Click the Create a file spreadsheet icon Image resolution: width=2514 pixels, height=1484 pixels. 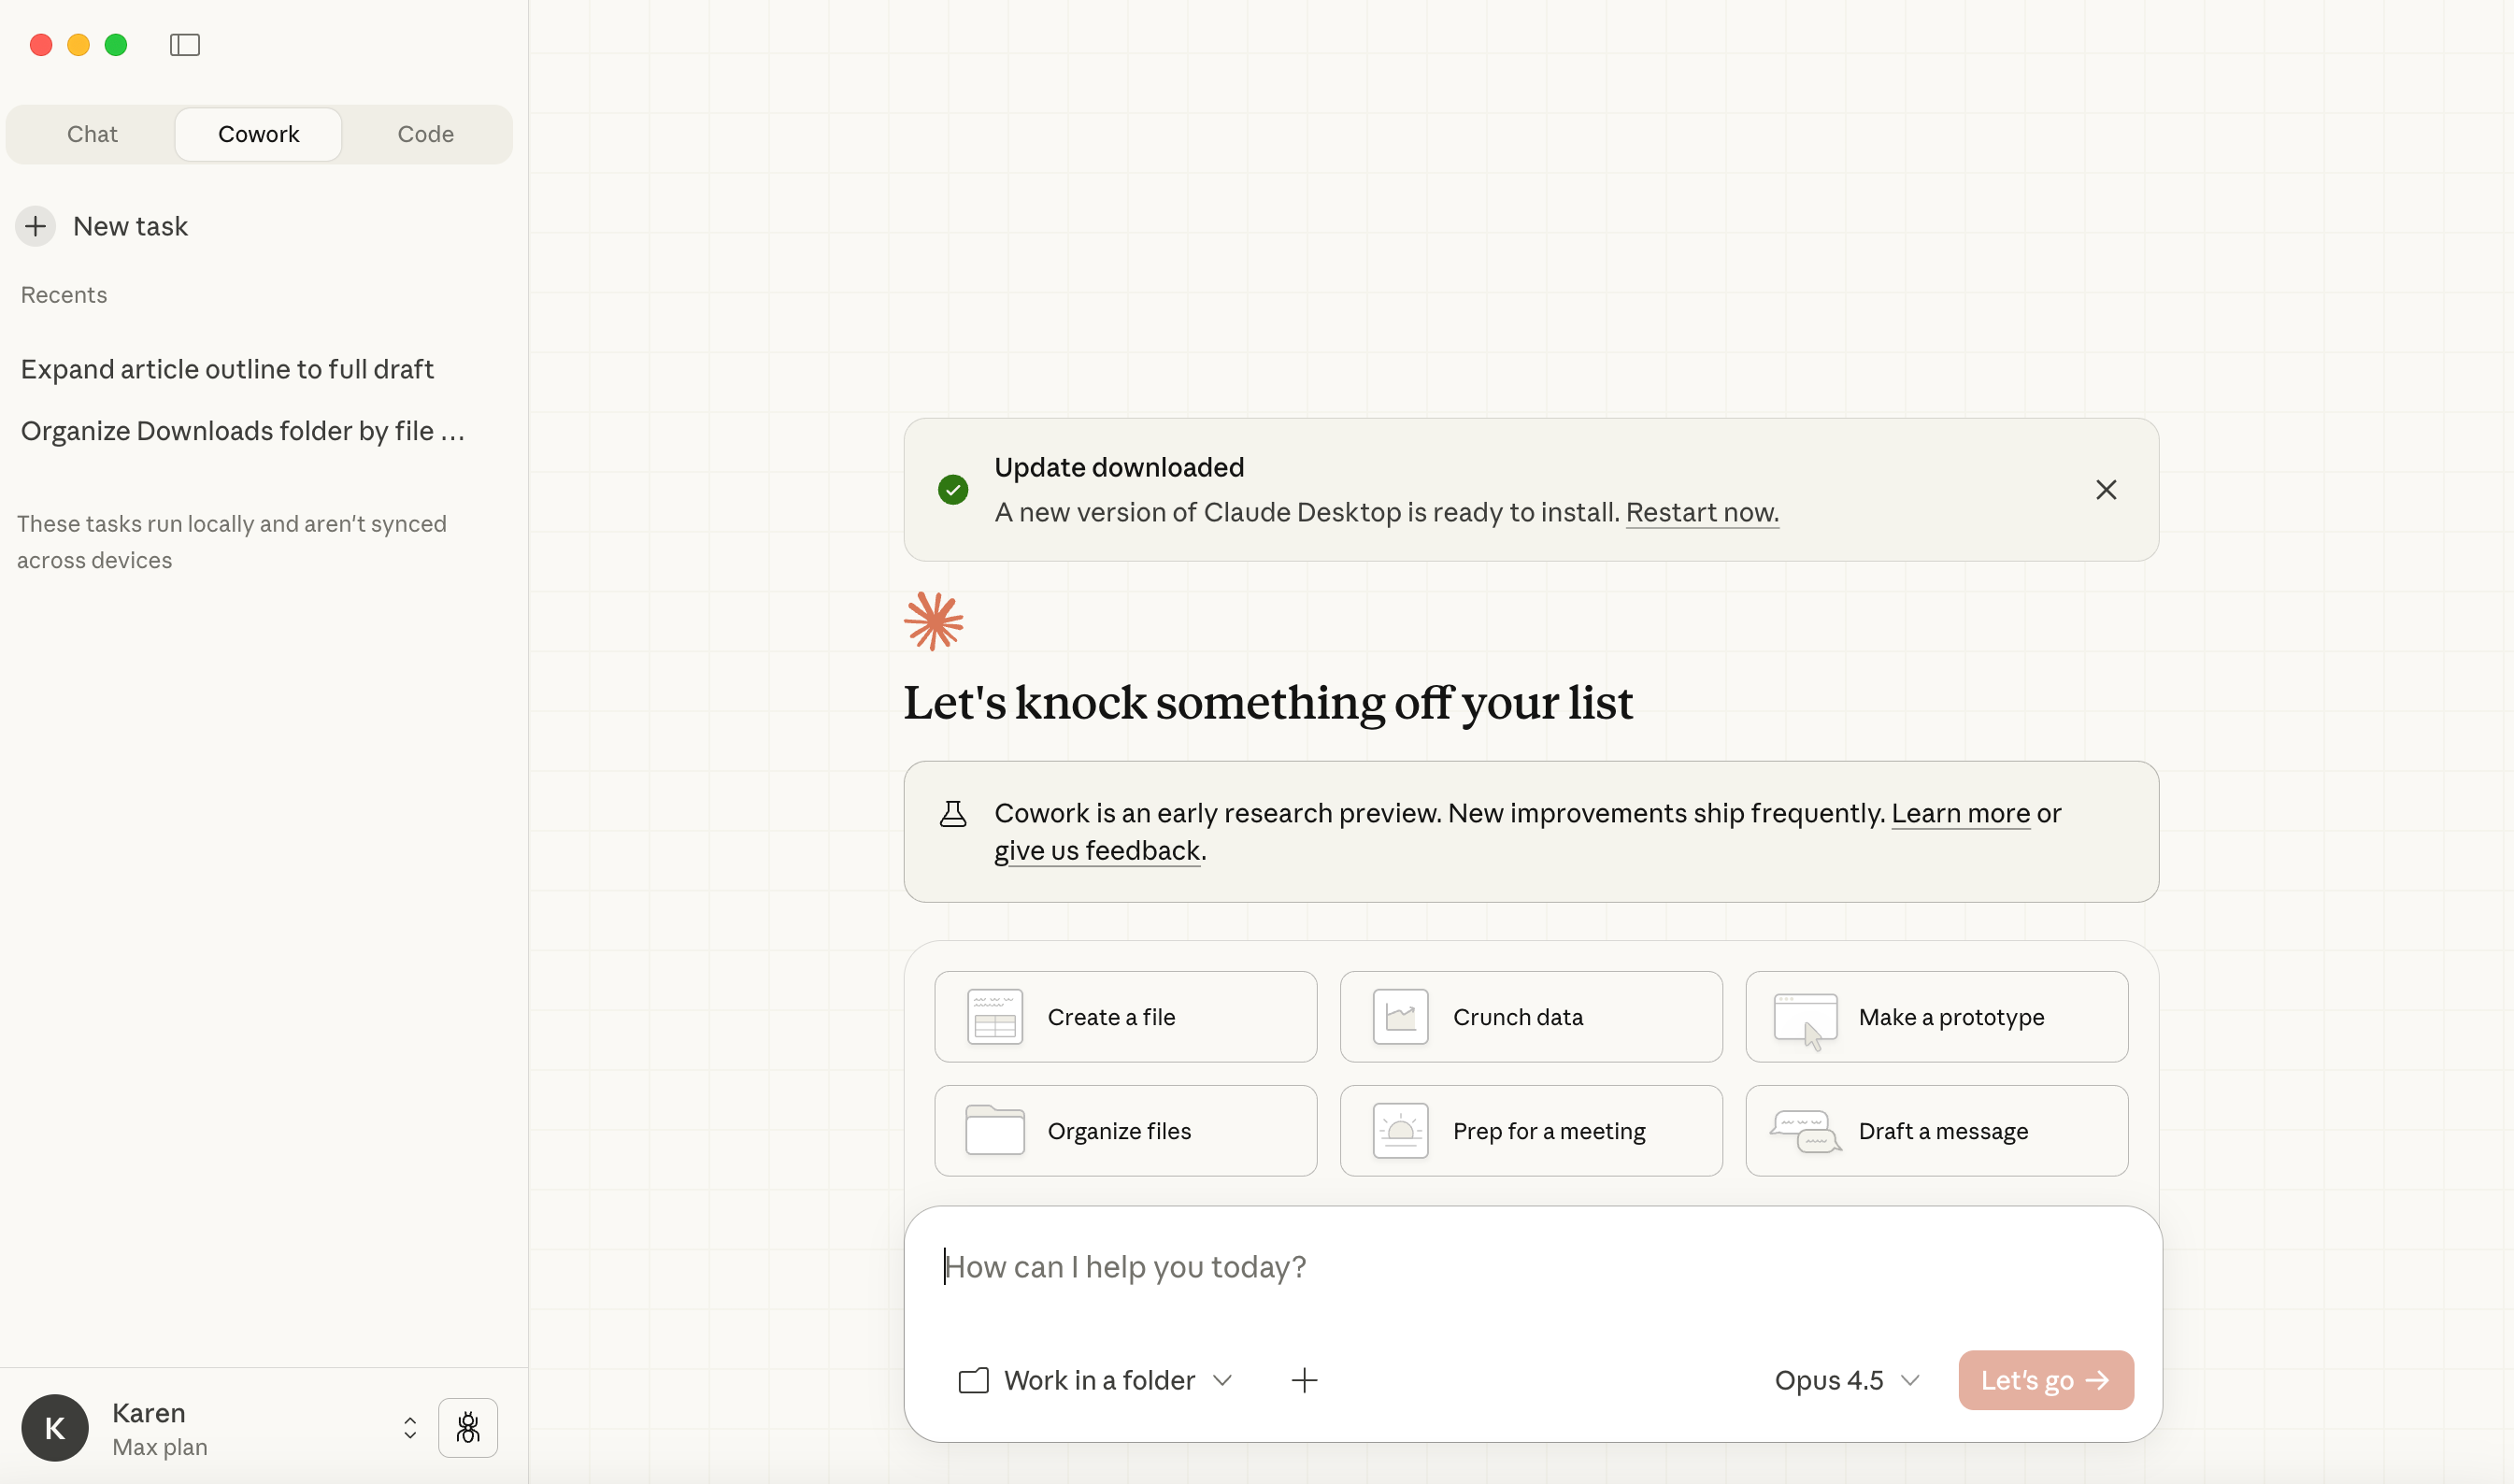994,1017
